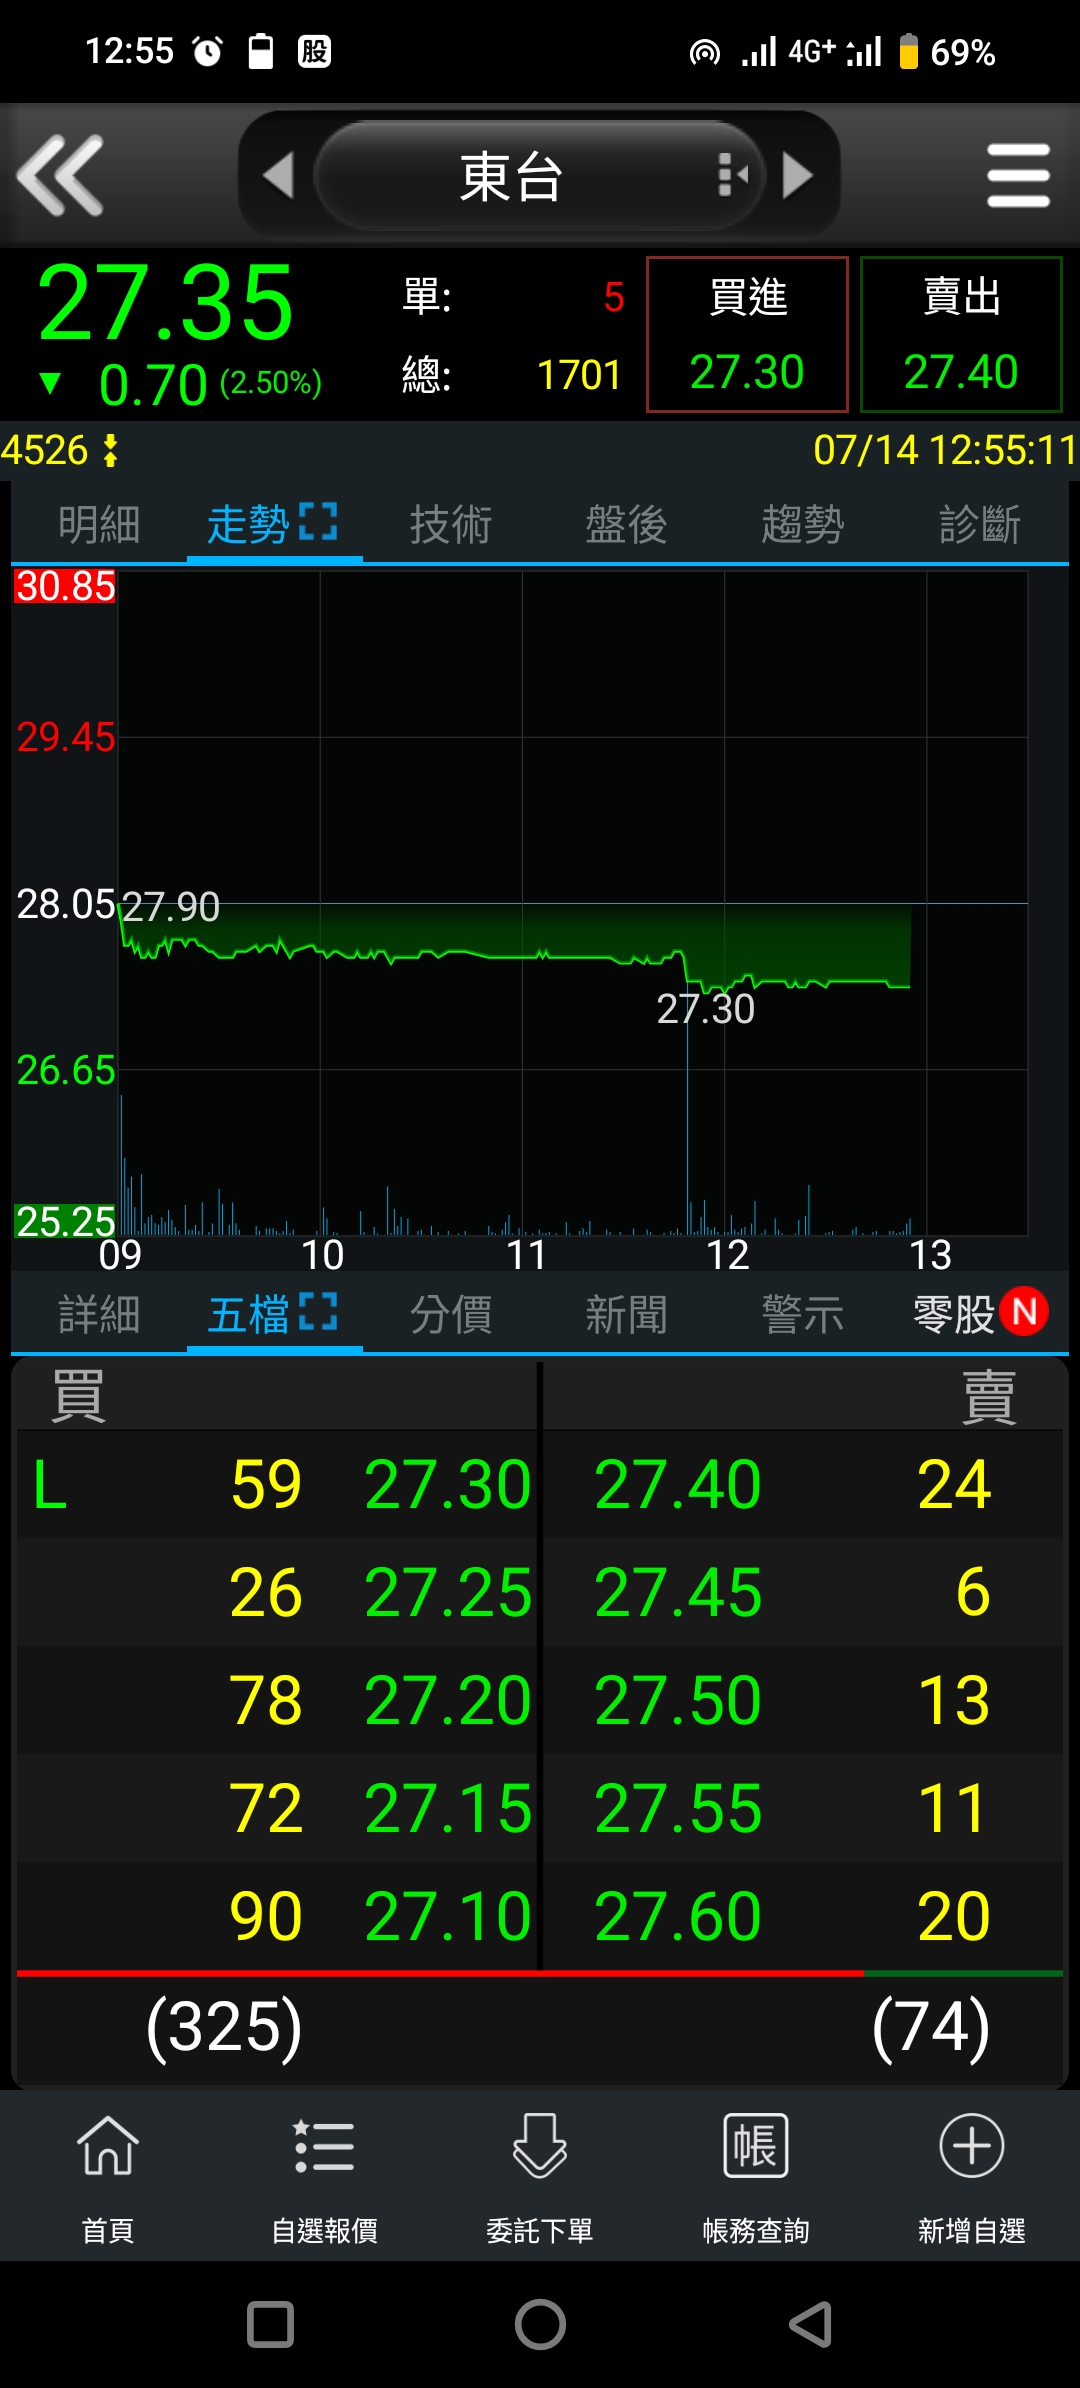Image resolution: width=1080 pixels, height=2388 pixels.
Task: Go to next stock with right arrow
Action: [x=797, y=176]
